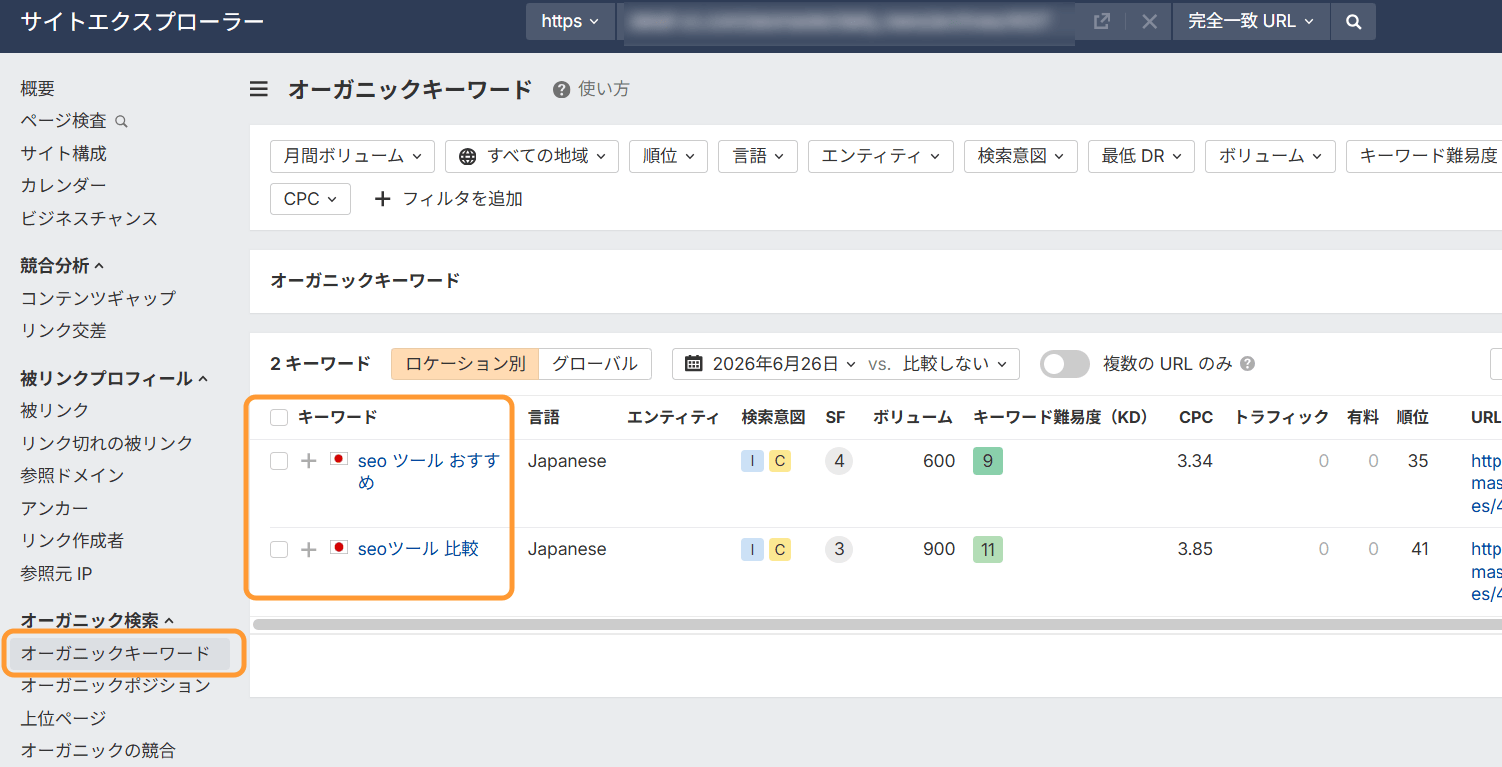Click the サイトエクスプローラー title link
The width and height of the screenshot is (1502, 767).
coord(142,21)
